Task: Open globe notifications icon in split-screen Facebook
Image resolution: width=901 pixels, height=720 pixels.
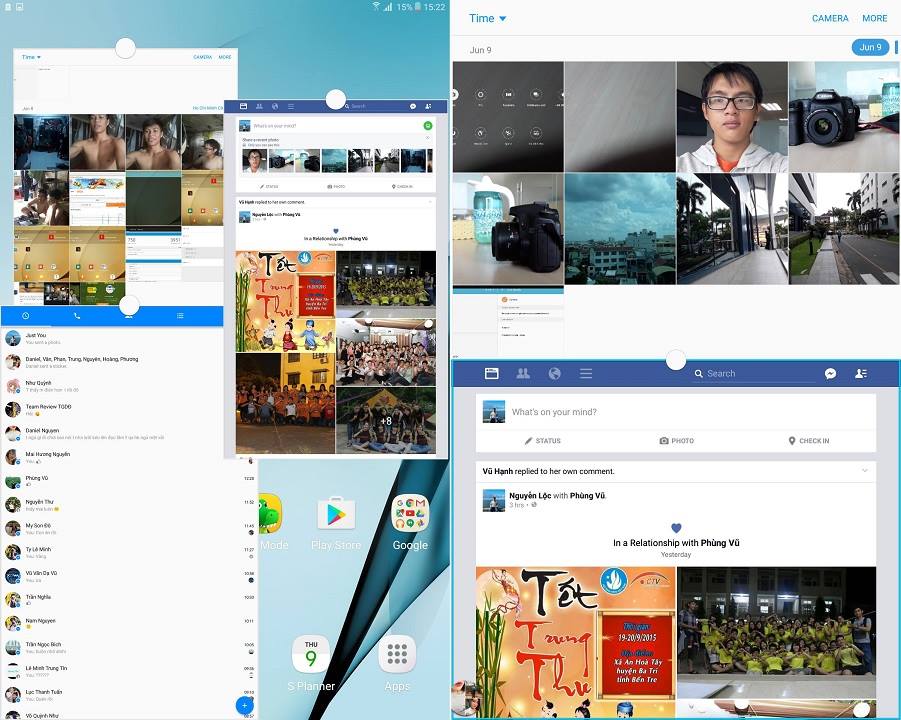Action: pyautogui.click(x=555, y=374)
